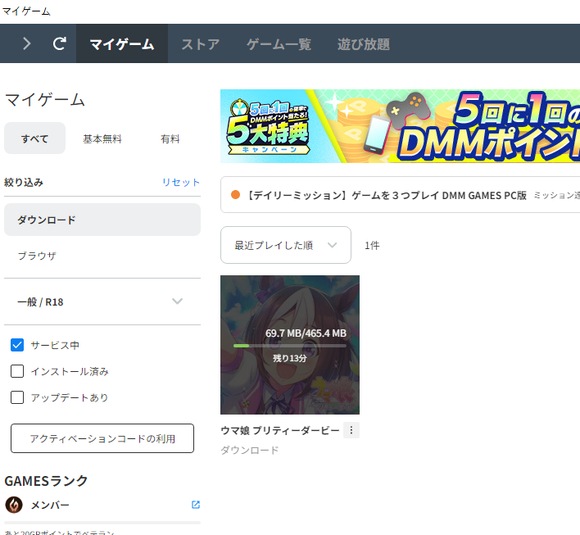Open the 遊び放題 tab
Viewport: 580px width, 535px height.
[x=363, y=44]
